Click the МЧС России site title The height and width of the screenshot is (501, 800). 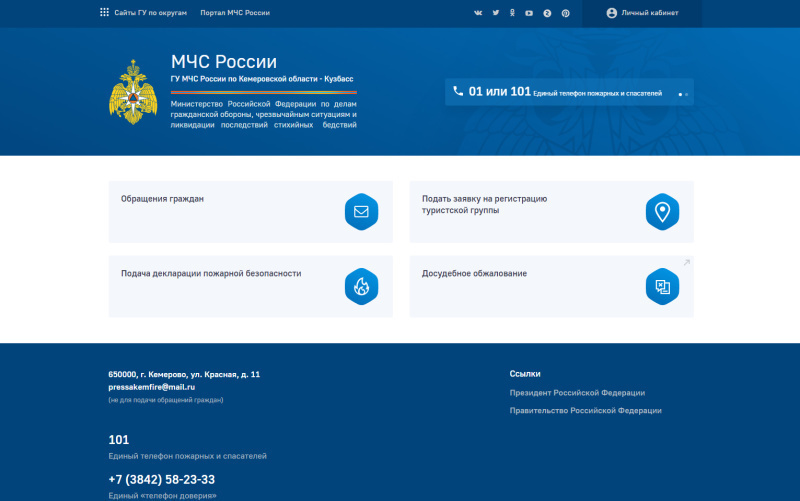[x=224, y=62]
